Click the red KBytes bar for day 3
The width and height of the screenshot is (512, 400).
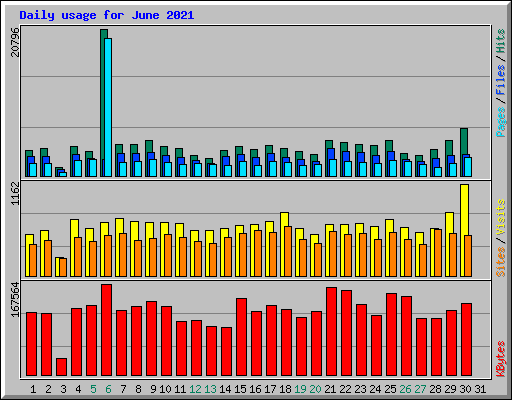pyautogui.click(x=61, y=367)
